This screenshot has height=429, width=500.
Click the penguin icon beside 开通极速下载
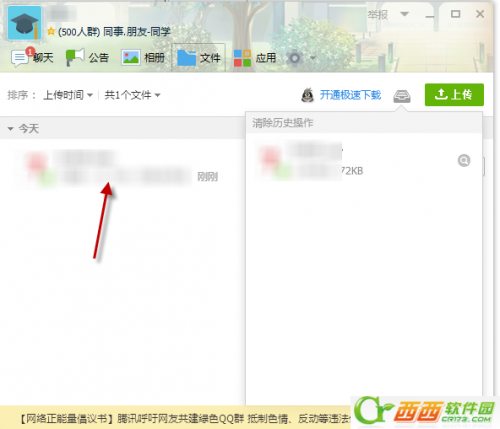307,95
